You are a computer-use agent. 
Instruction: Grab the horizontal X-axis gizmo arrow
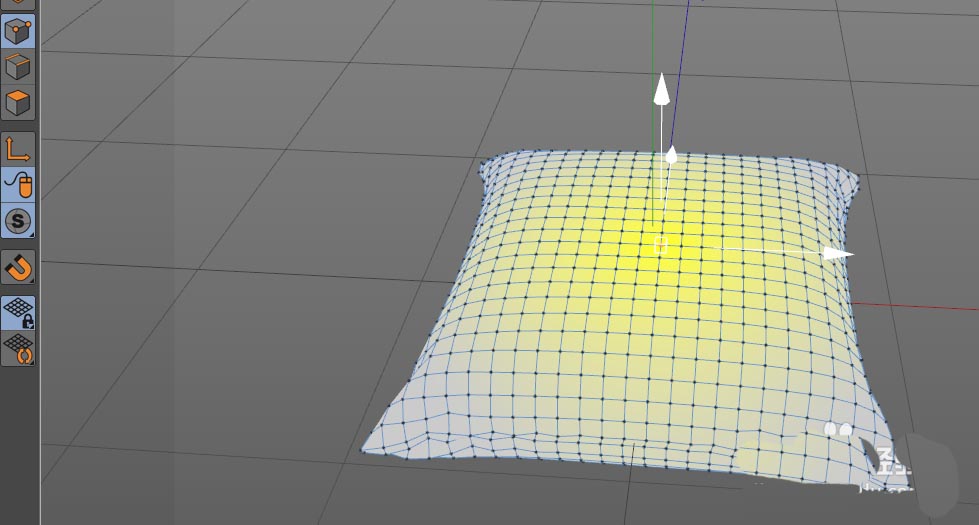838,253
